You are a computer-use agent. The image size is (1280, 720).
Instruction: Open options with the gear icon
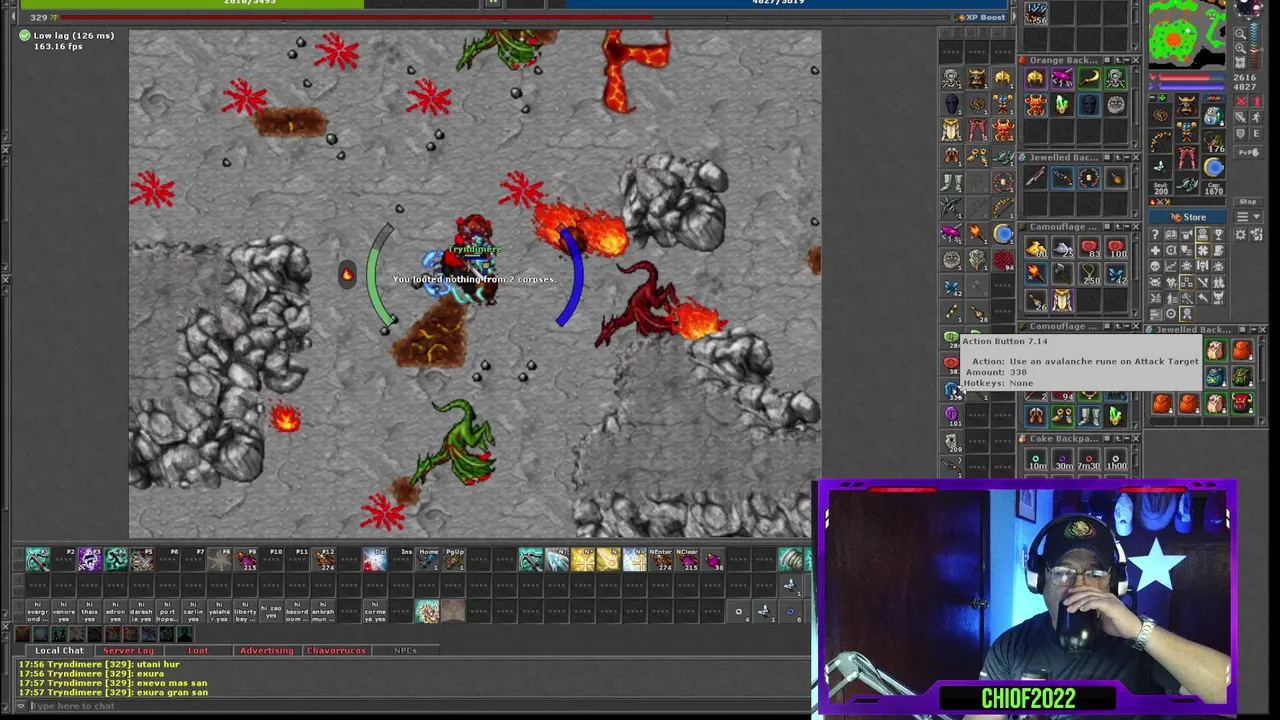[1240, 234]
